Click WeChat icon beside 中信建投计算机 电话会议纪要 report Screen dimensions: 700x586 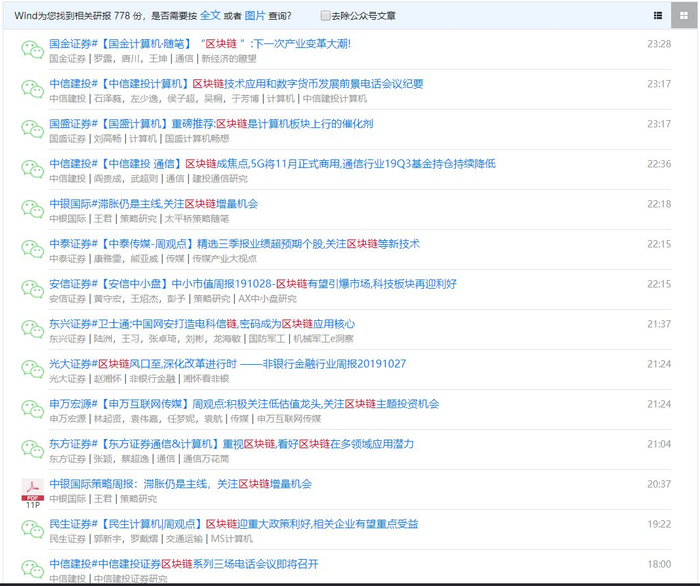pos(33,89)
